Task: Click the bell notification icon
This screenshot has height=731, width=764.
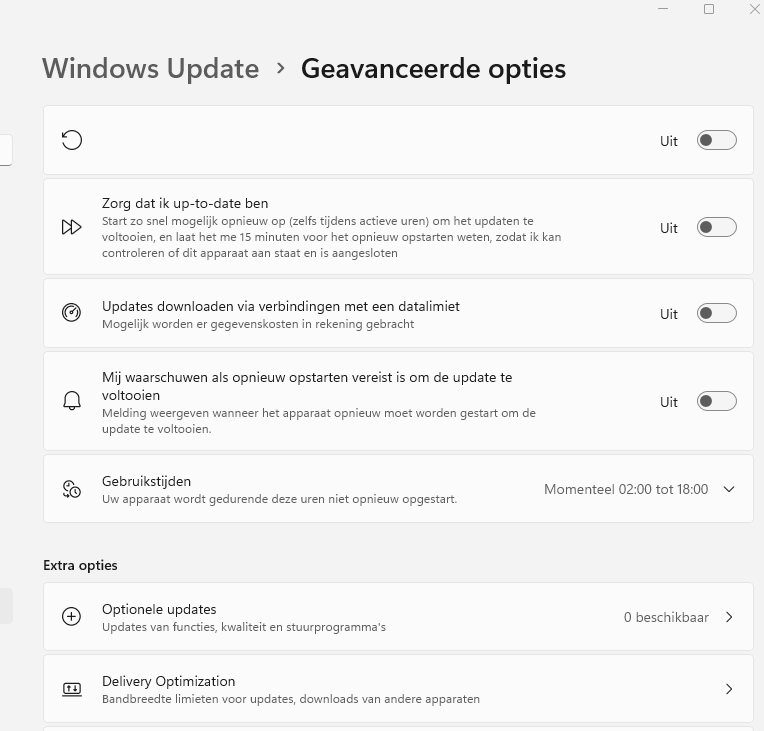Action: 72,401
